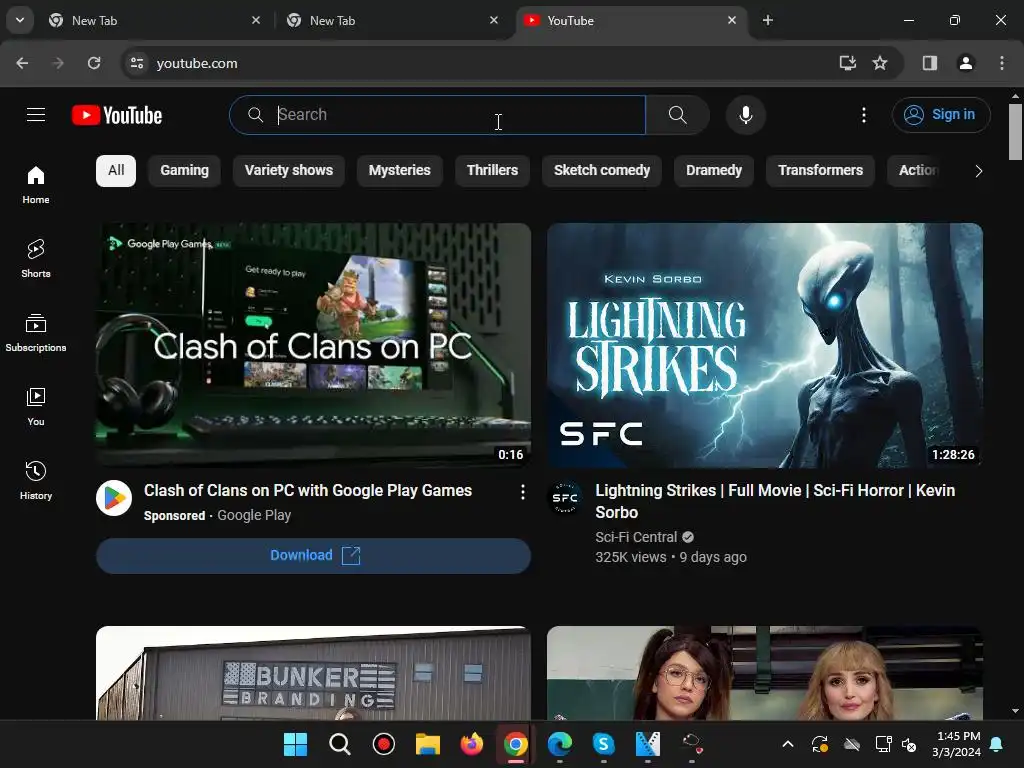Show hidden system tray icons
The image size is (1024, 768).
click(788, 744)
